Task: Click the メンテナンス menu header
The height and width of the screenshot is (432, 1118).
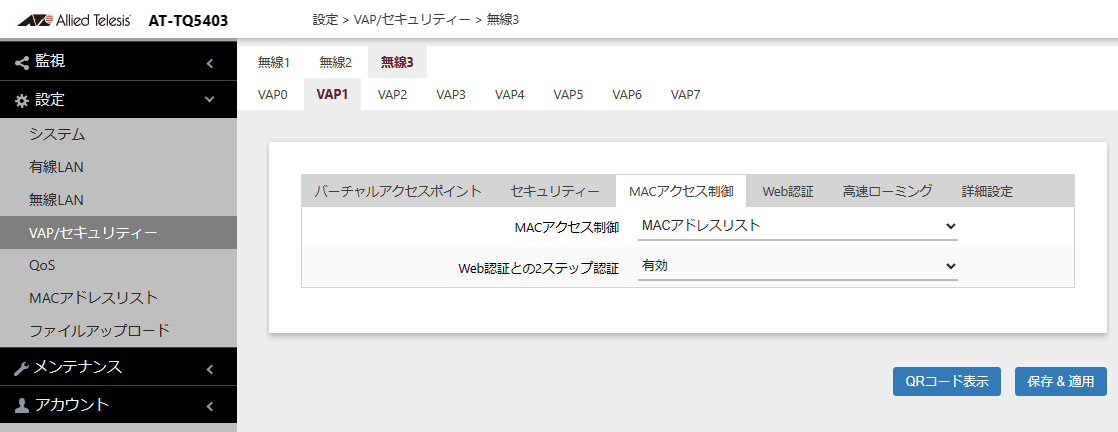Action: 118,368
